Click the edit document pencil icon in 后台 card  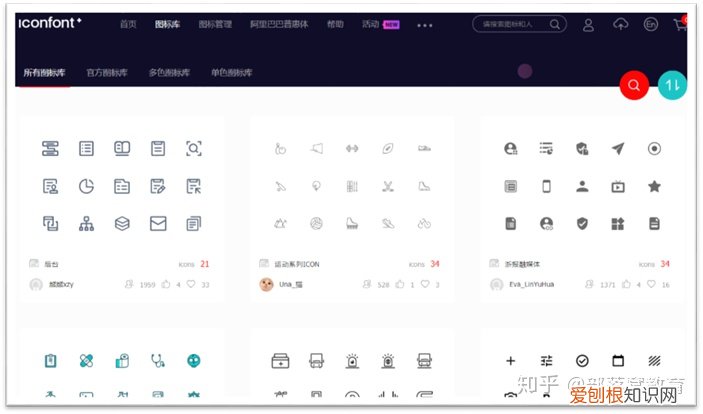[x=158, y=186]
